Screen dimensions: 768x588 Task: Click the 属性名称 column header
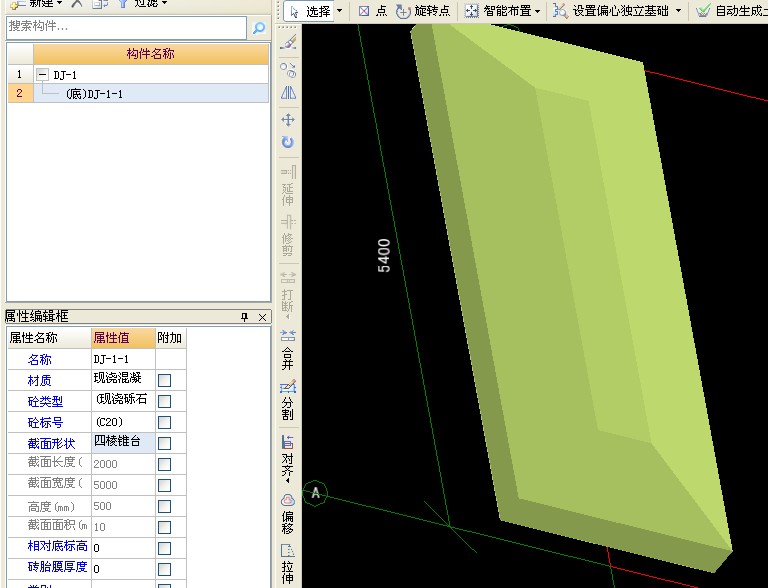coord(49,338)
